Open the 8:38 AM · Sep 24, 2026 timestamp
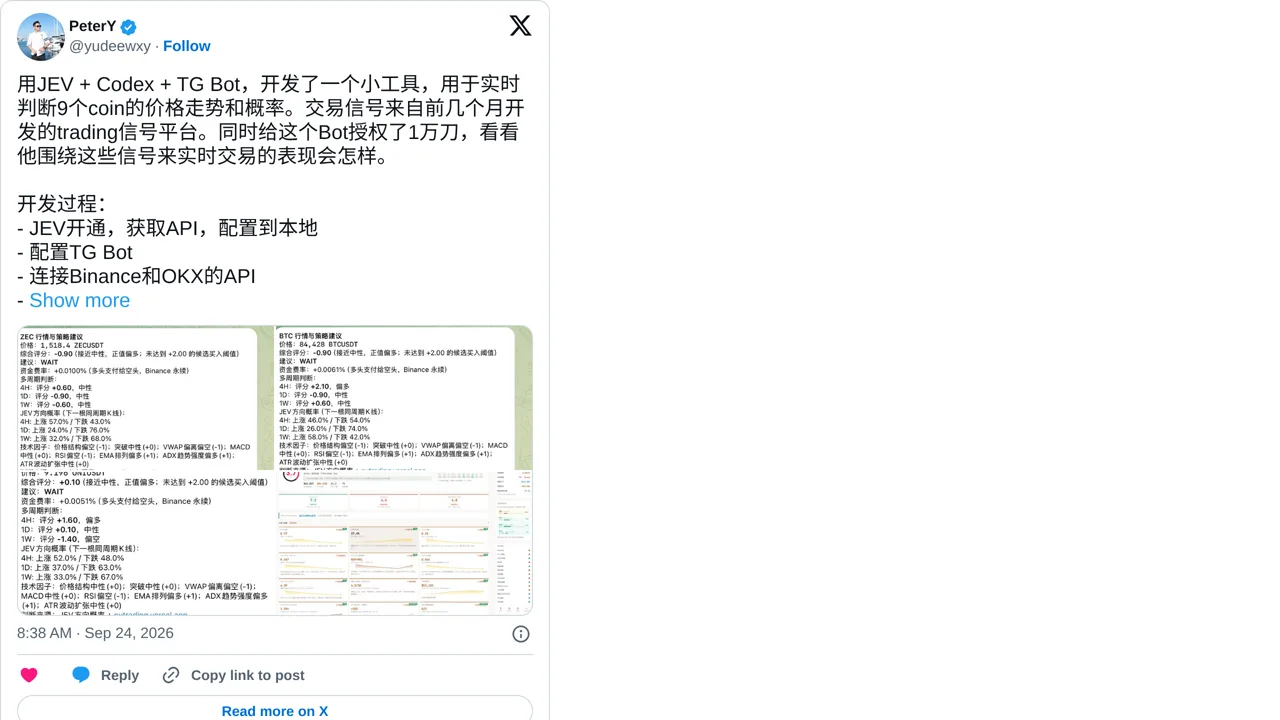Viewport: 1280px width, 720px height. point(95,633)
